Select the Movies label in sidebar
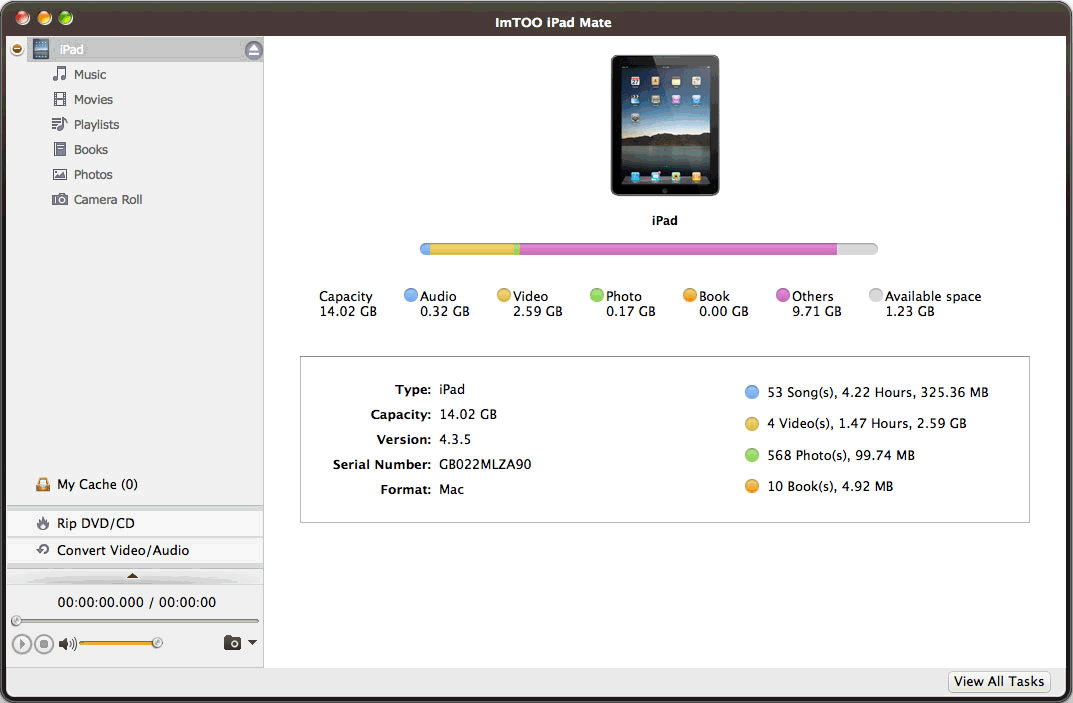The width and height of the screenshot is (1073, 703). point(93,99)
